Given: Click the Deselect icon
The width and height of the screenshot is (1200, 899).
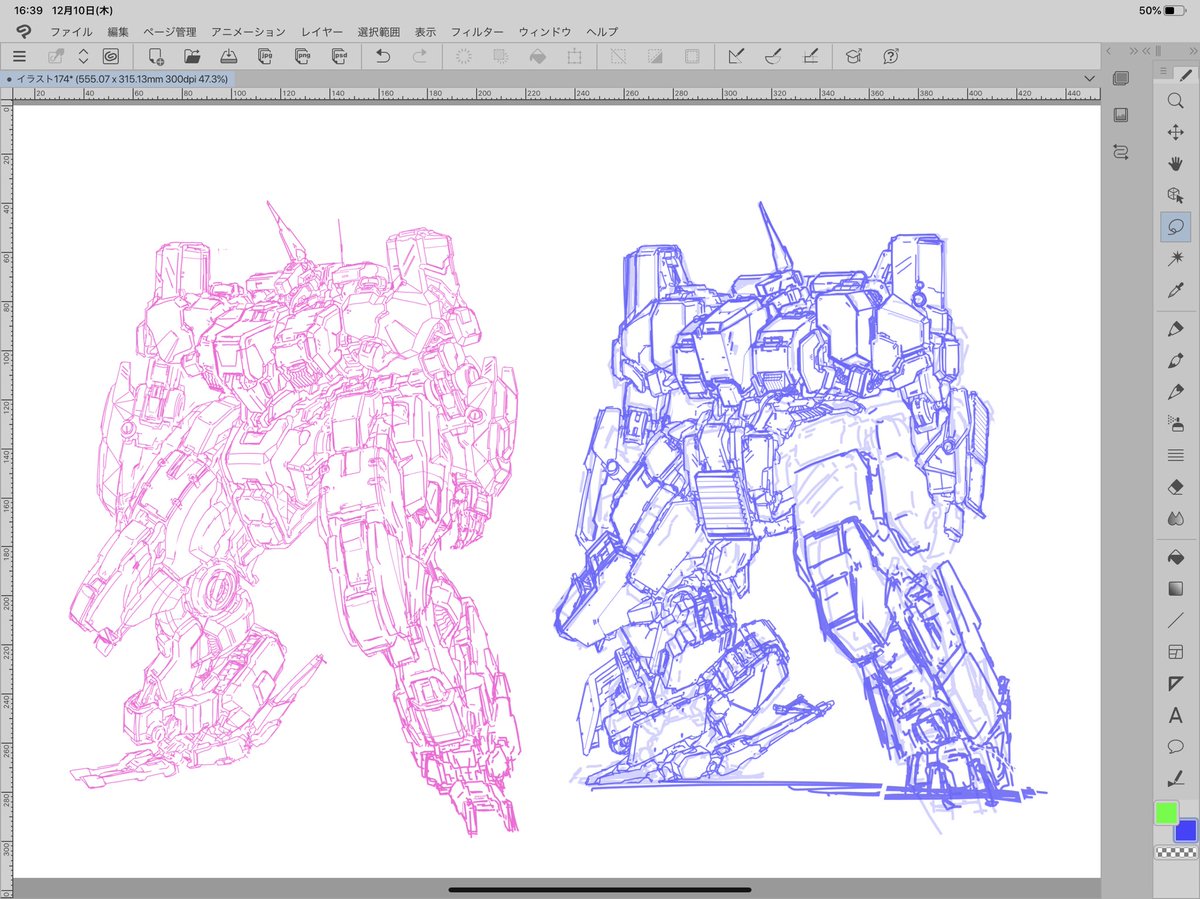Looking at the screenshot, I should [x=619, y=57].
